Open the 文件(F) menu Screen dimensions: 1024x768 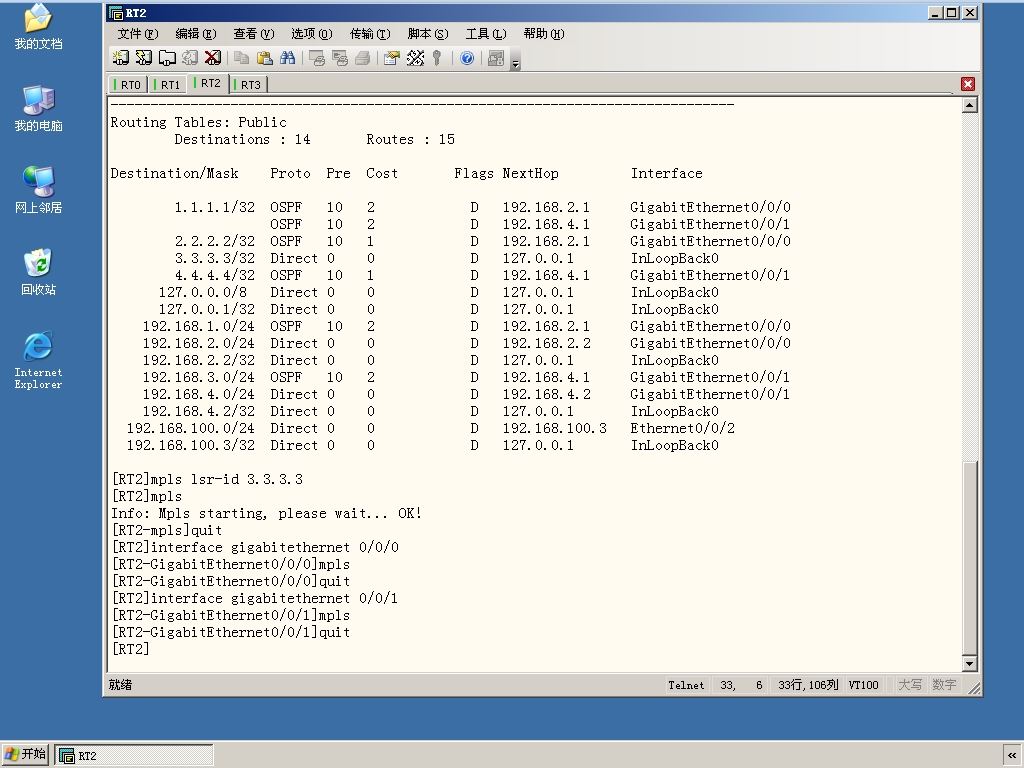pos(138,34)
